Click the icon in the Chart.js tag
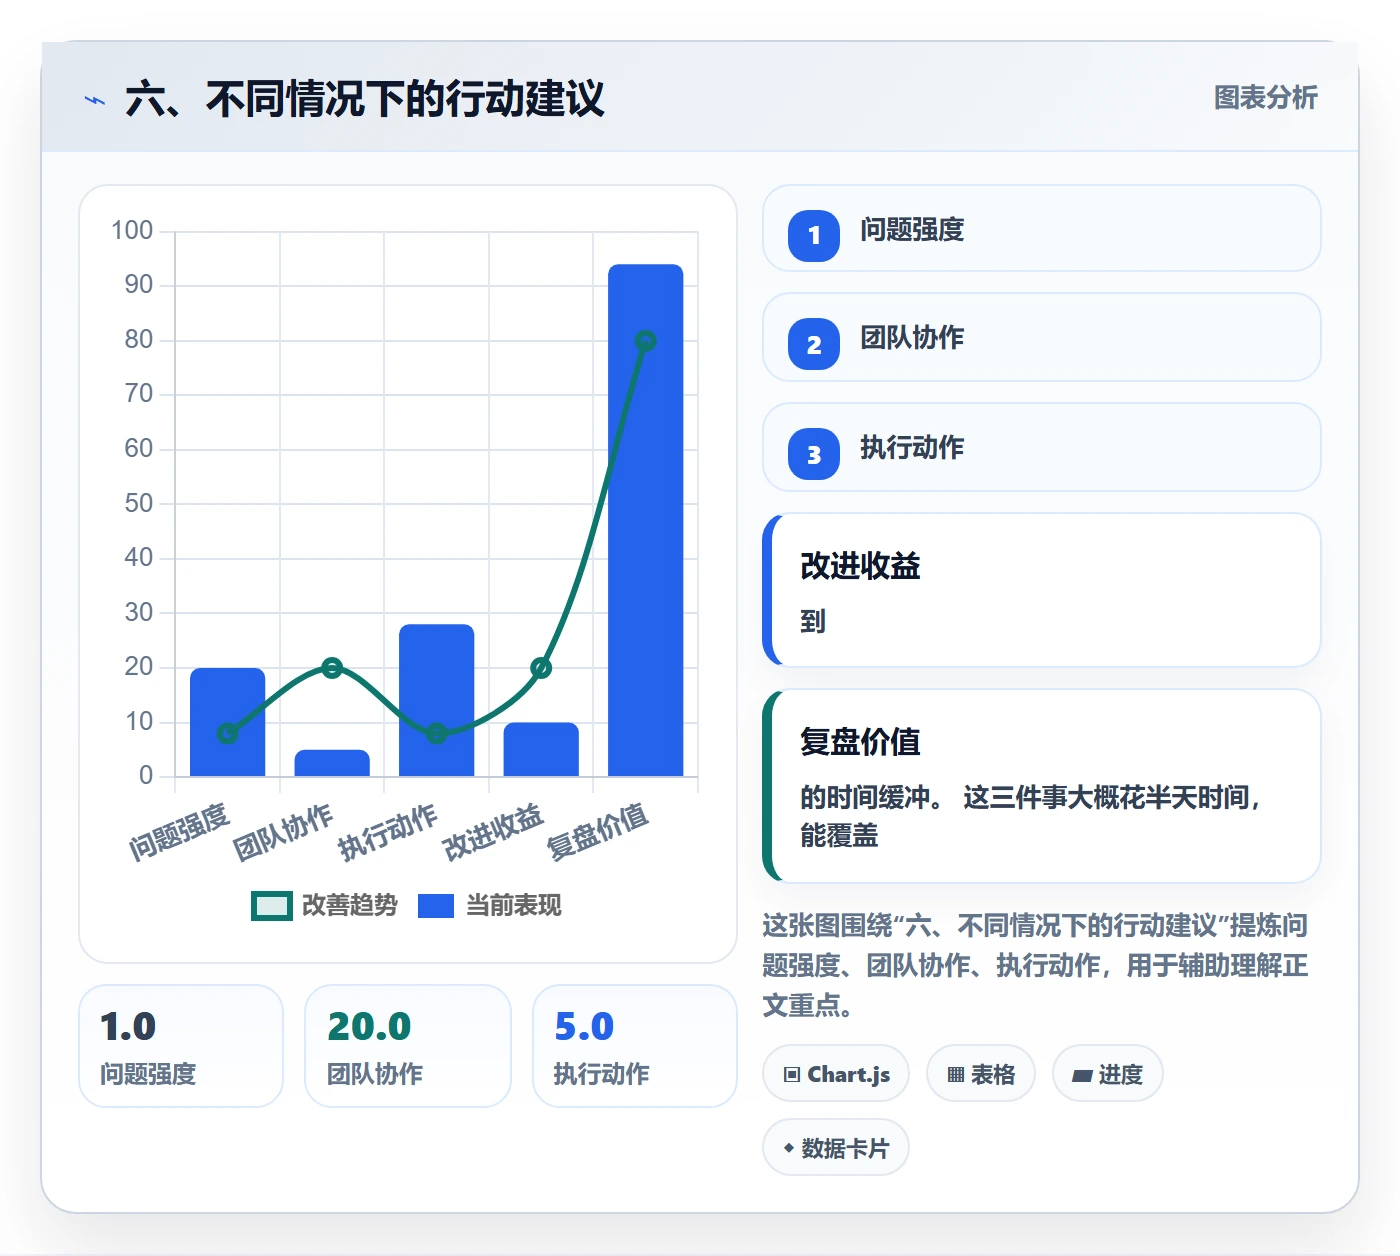1400x1256 pixels. (x=792, y=1075)
